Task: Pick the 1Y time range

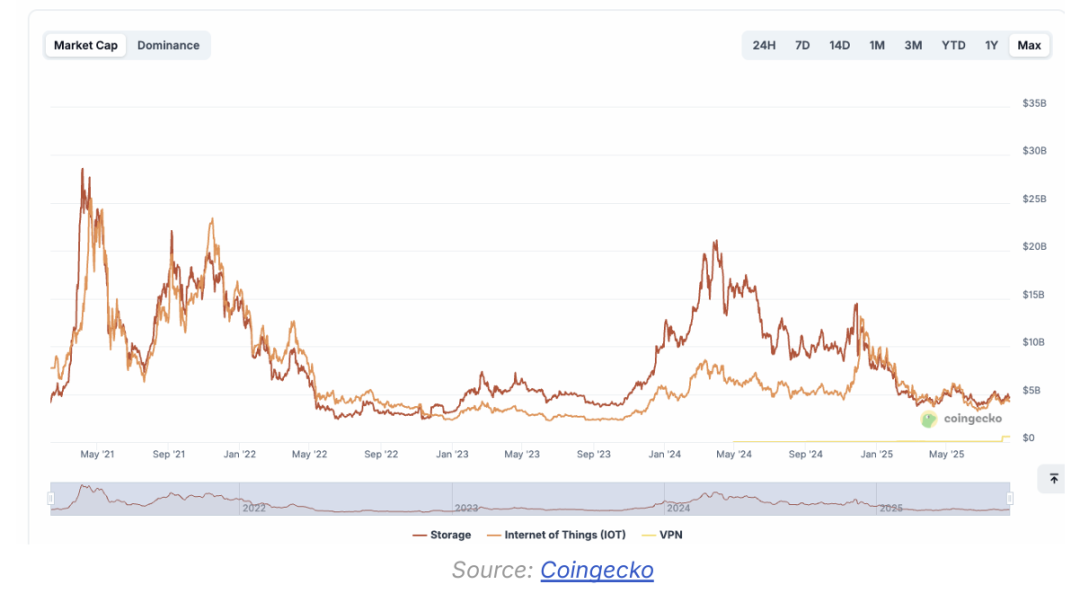Action: (991, 45)
